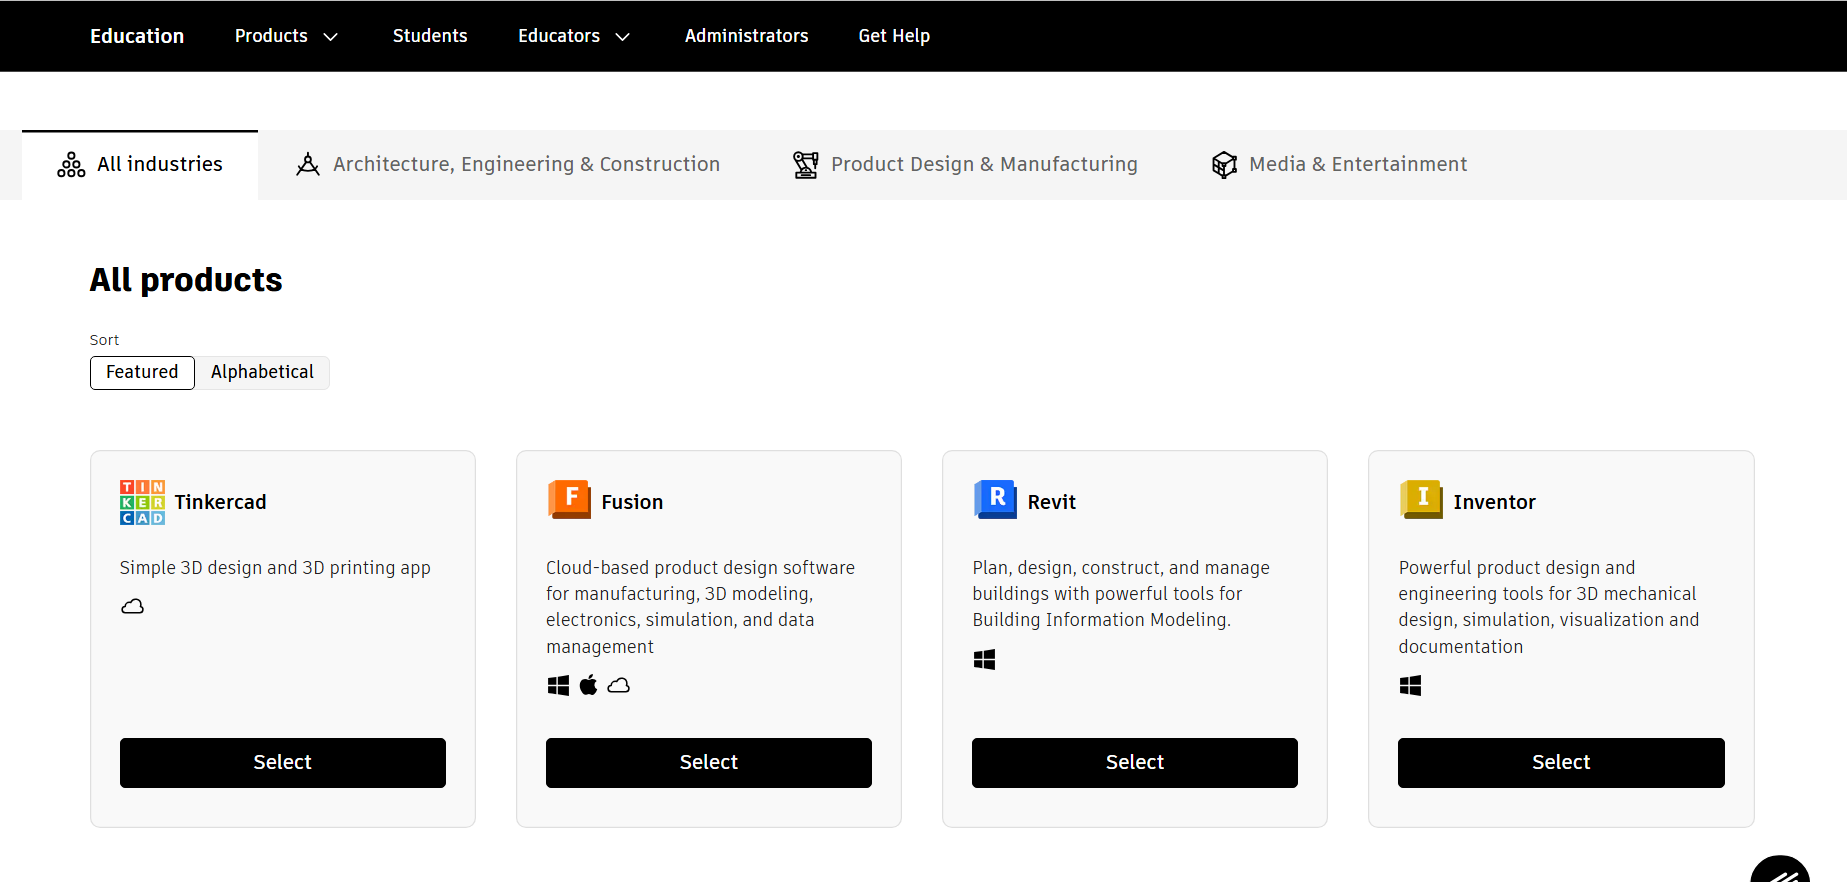
Task: Click the Tinkercad product title
Action: 220,502
